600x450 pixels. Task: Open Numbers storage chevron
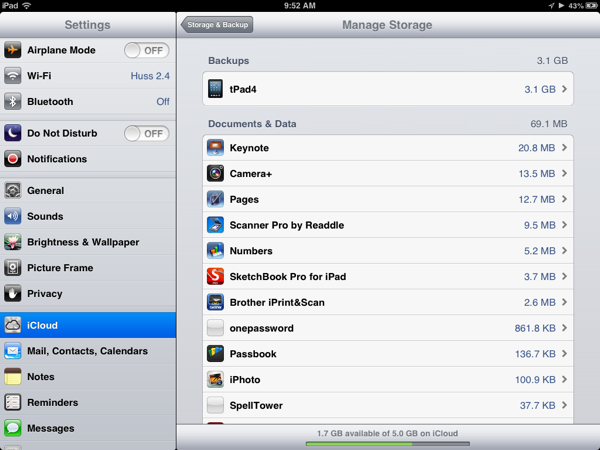pos(564,251)
